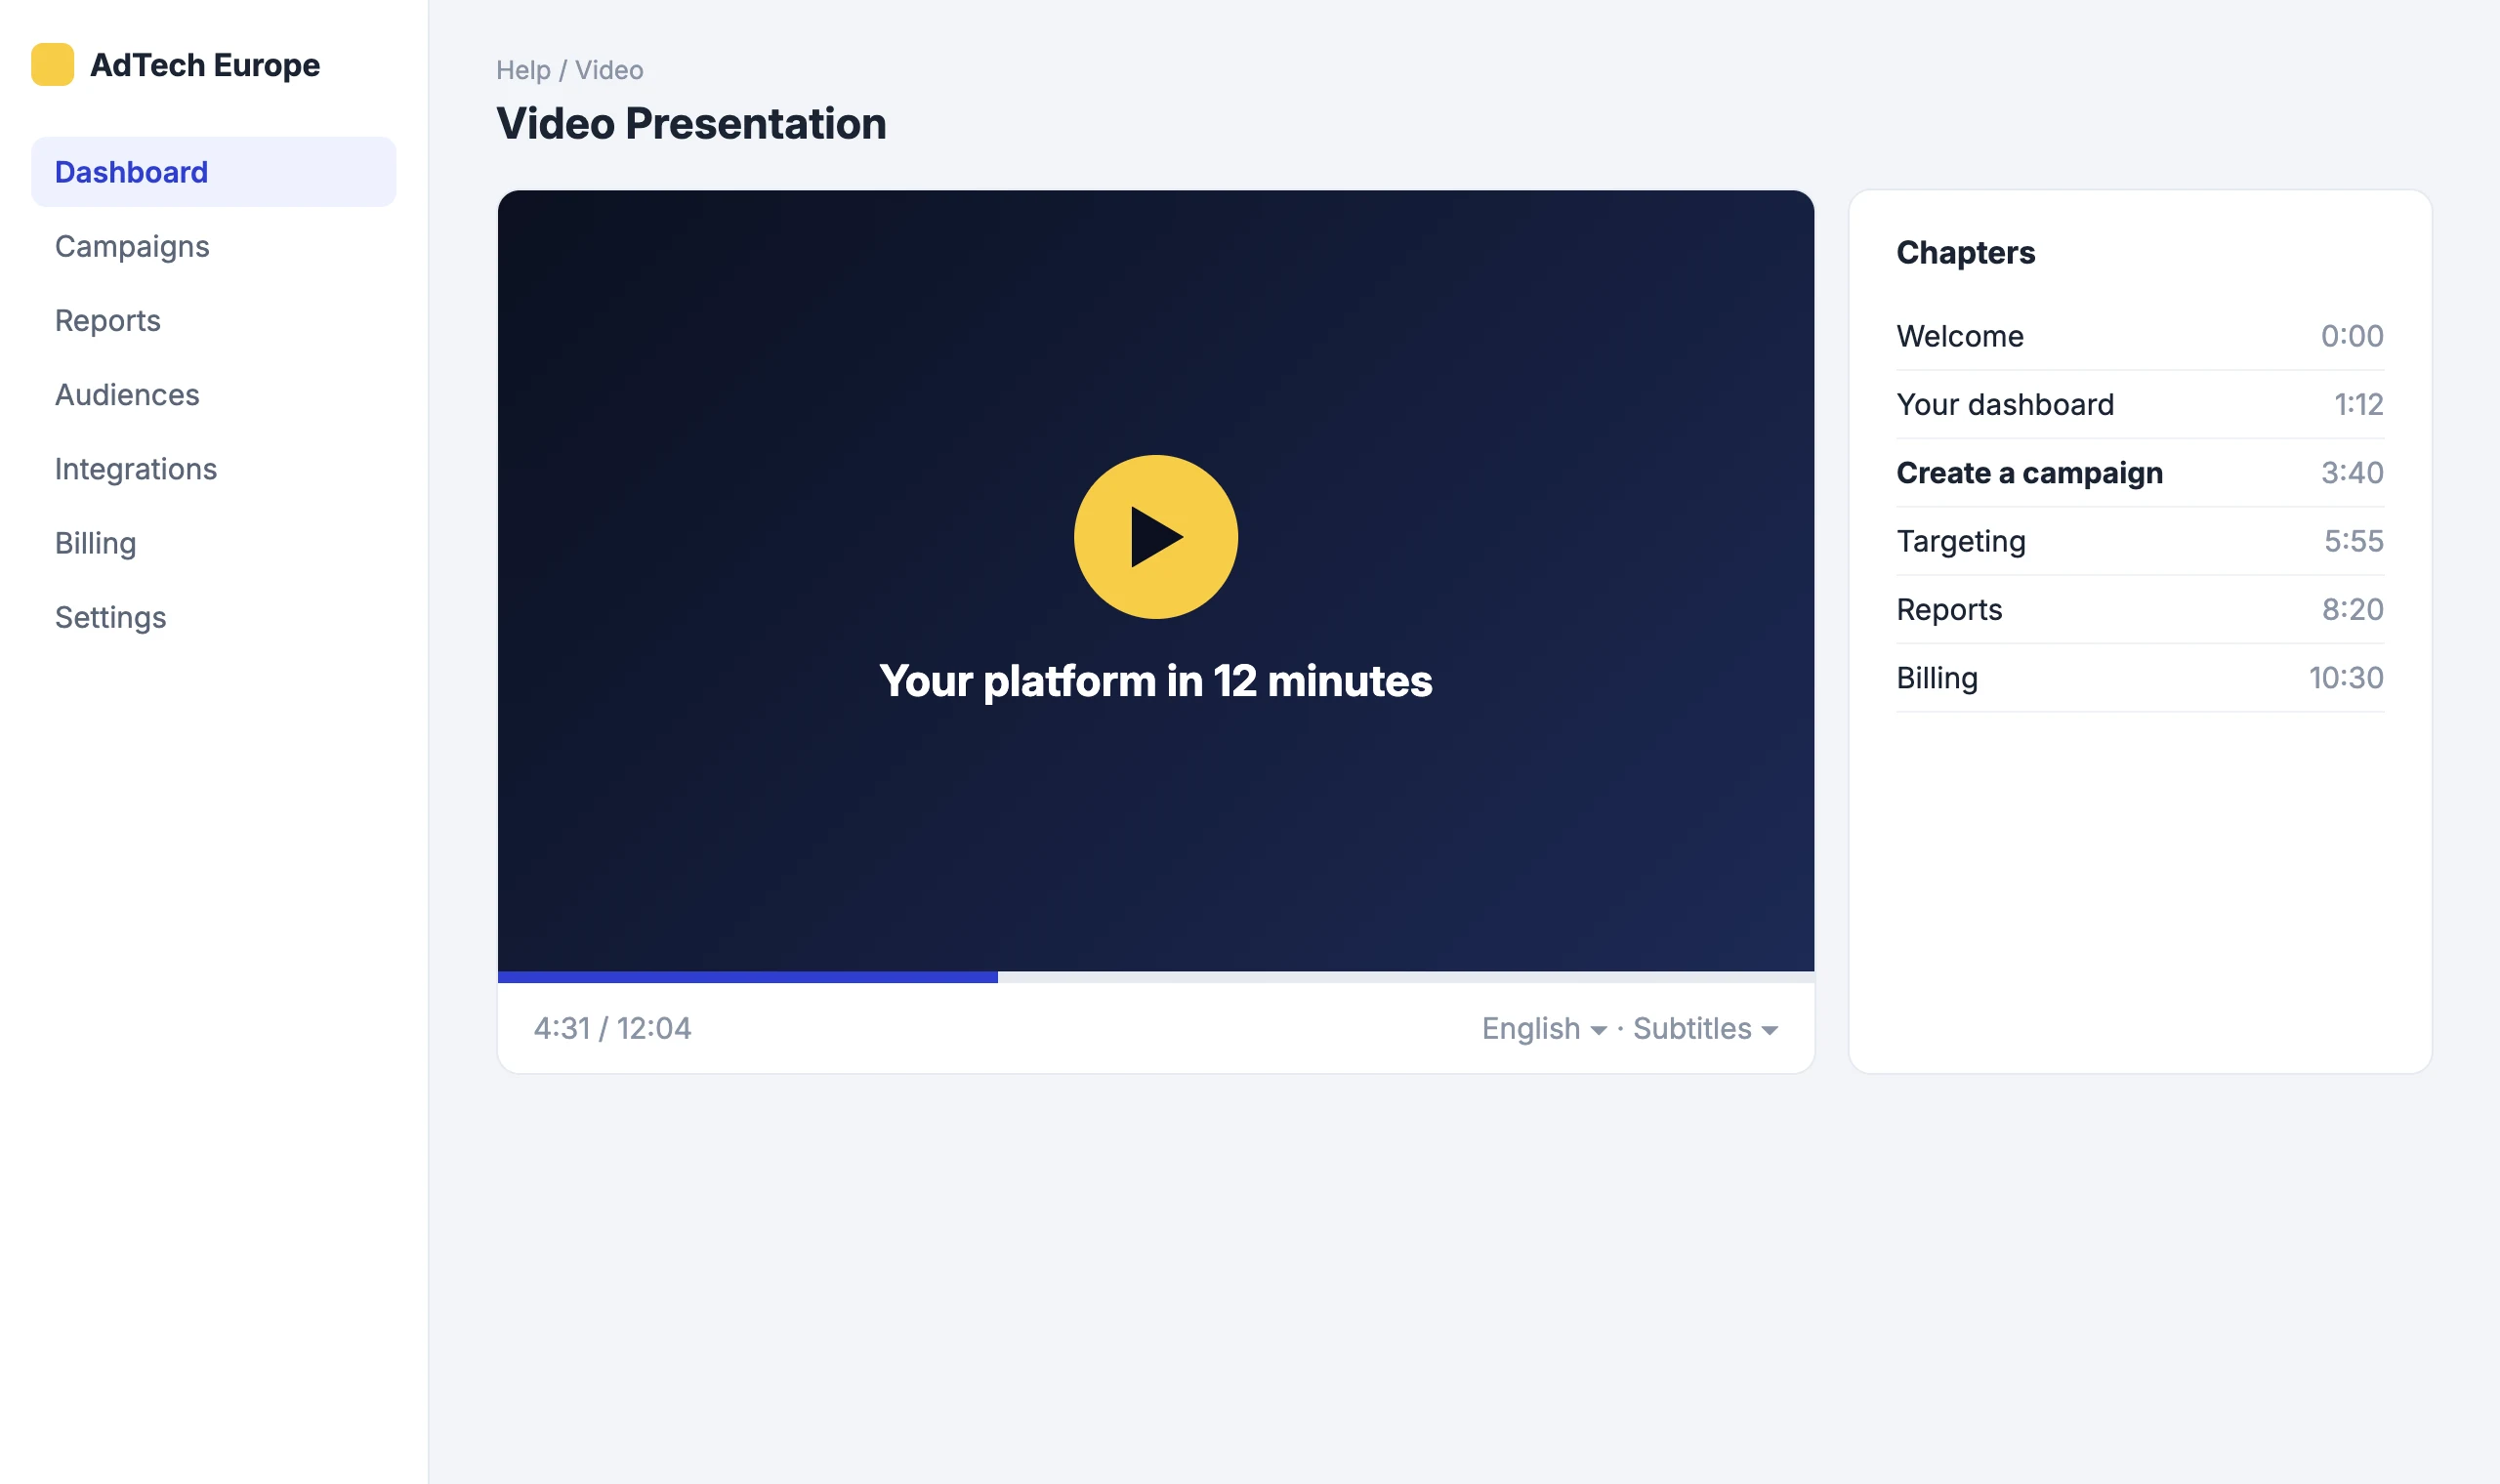Viewport: 2500px width, 1484px height.
Task: Click the Help breadcrumb link
Action: pyautogui.click(x=523, y=70)
